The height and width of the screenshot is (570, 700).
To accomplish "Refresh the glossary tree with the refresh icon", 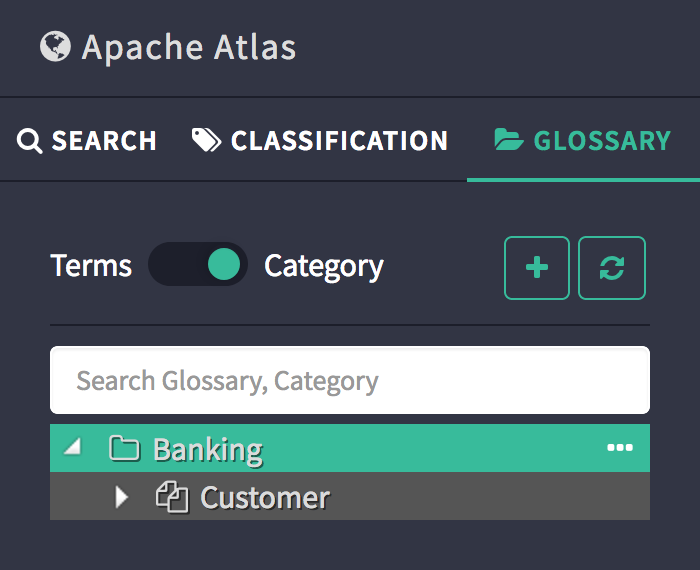I will point(612,268).
